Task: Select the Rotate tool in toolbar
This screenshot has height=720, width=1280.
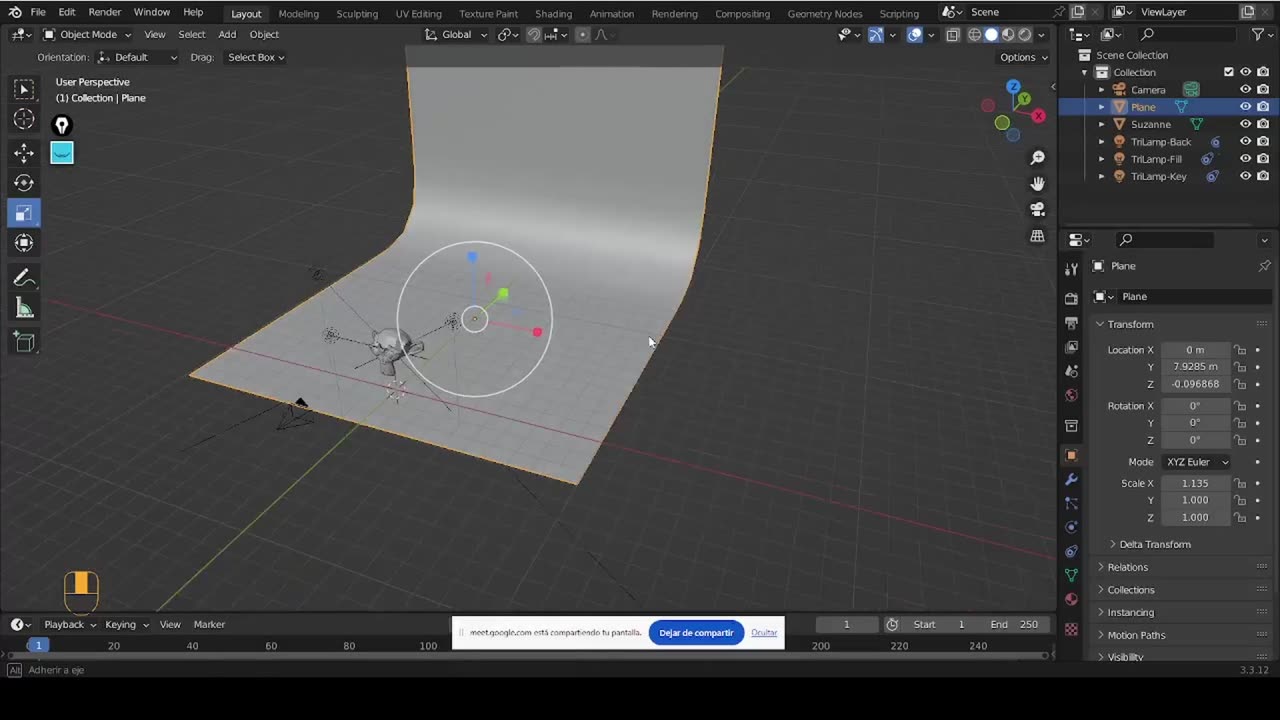Action: [24, 183]
